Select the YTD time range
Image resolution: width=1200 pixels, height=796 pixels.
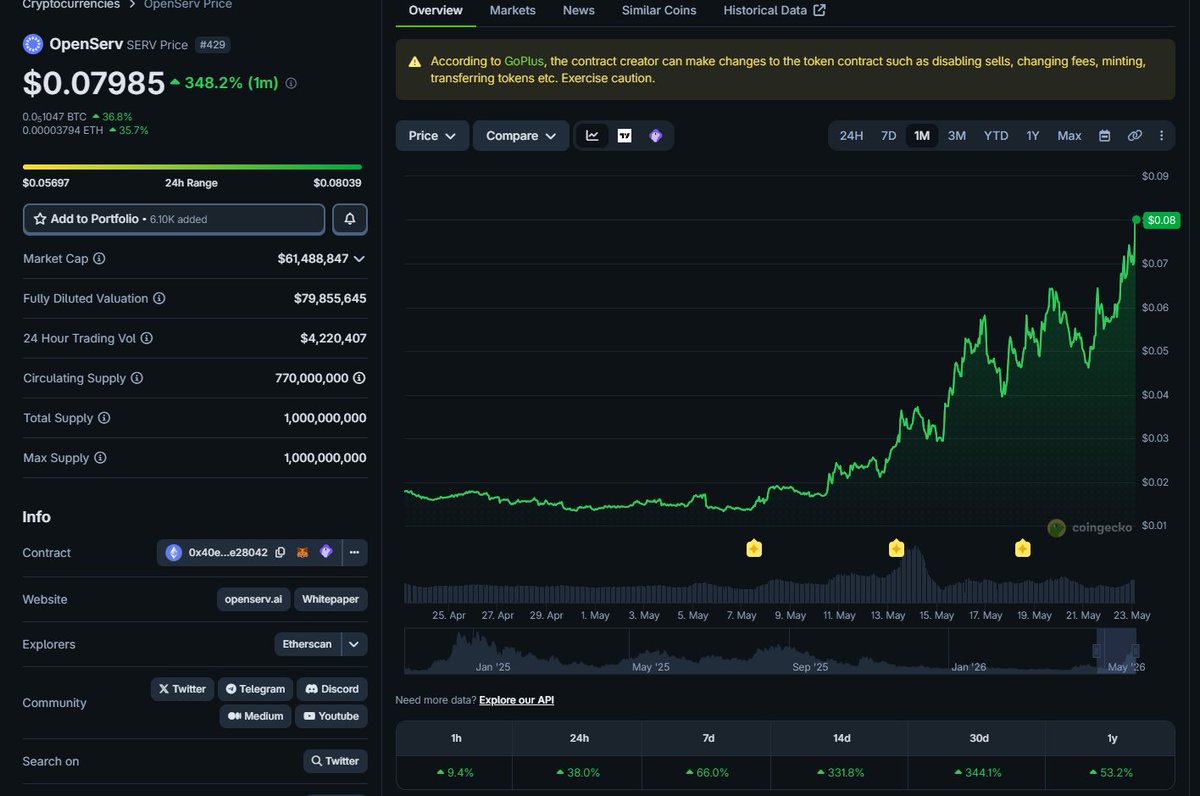996,135
